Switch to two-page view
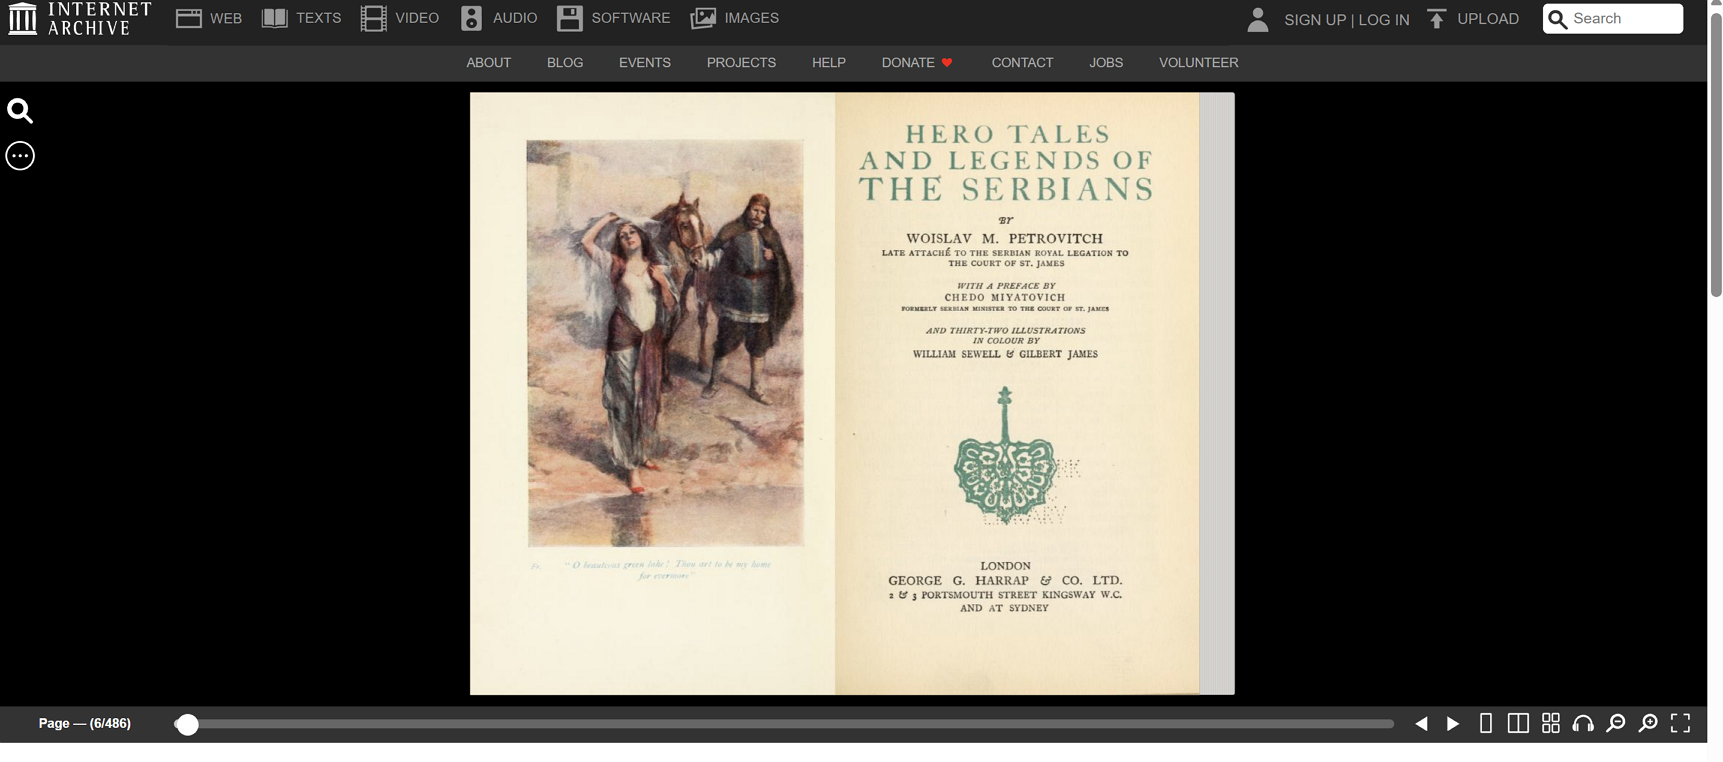 (x=1518, y=723)
